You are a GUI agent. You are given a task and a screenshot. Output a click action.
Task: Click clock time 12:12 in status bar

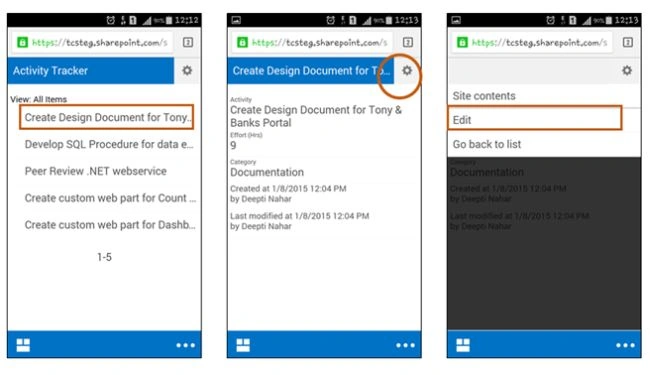tap(186, 20)
